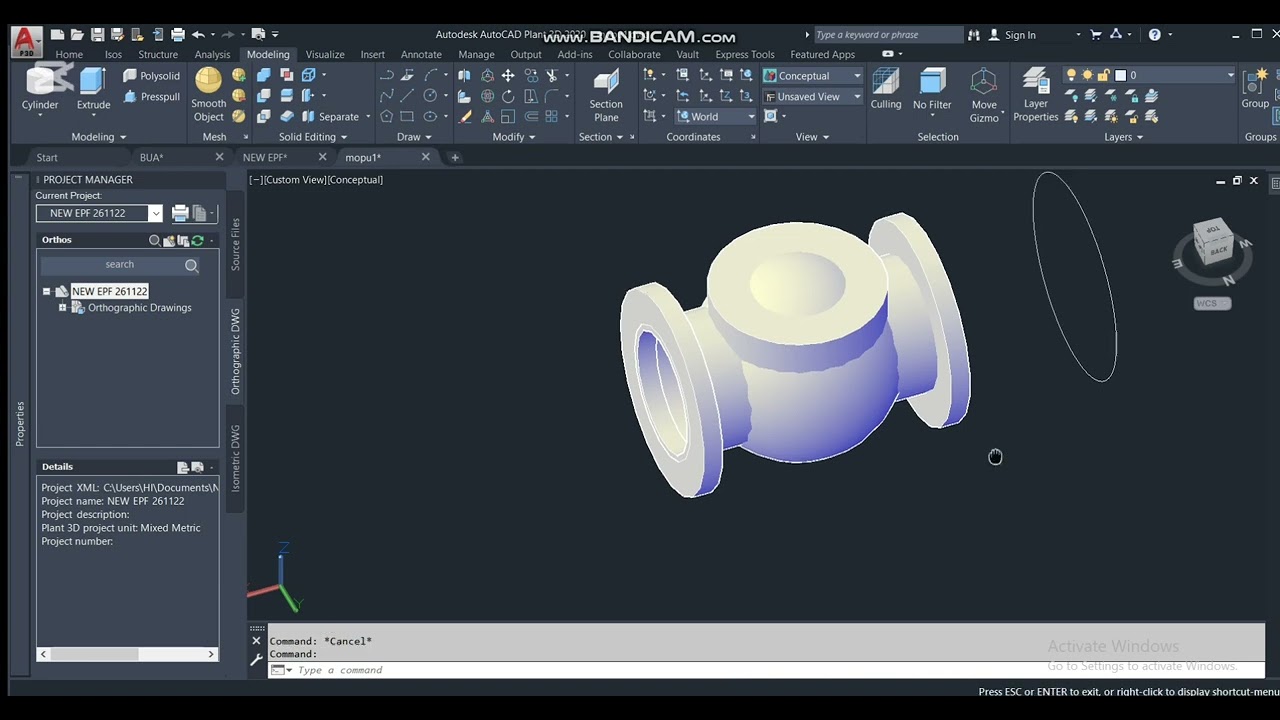This screenshot has height=720, width=1280.
Task: Open Layer Properties manager
Action: [1035, 95]
